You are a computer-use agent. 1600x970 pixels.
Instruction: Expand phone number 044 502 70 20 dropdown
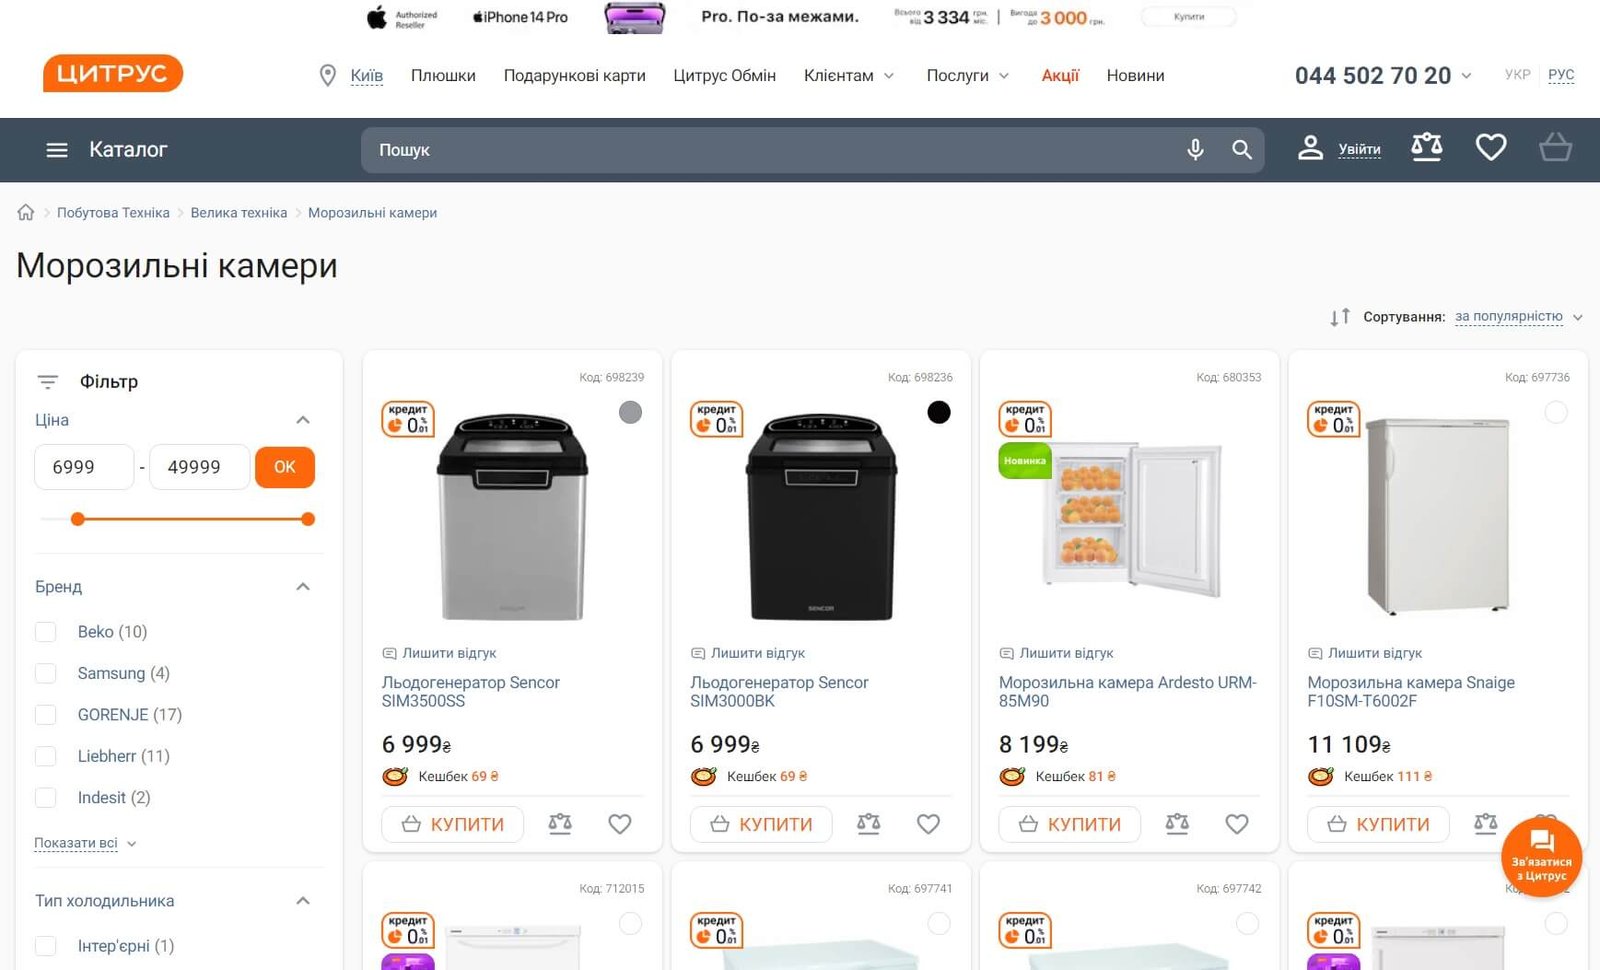tap(1466, 76)
